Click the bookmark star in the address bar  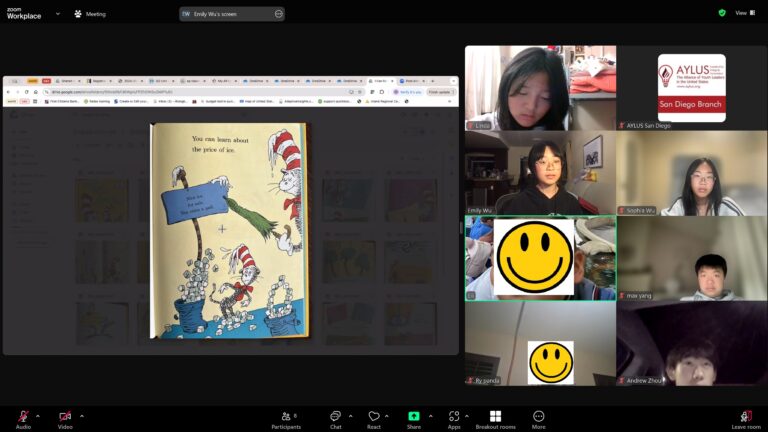pyautogui.click(x=360, y=92)
